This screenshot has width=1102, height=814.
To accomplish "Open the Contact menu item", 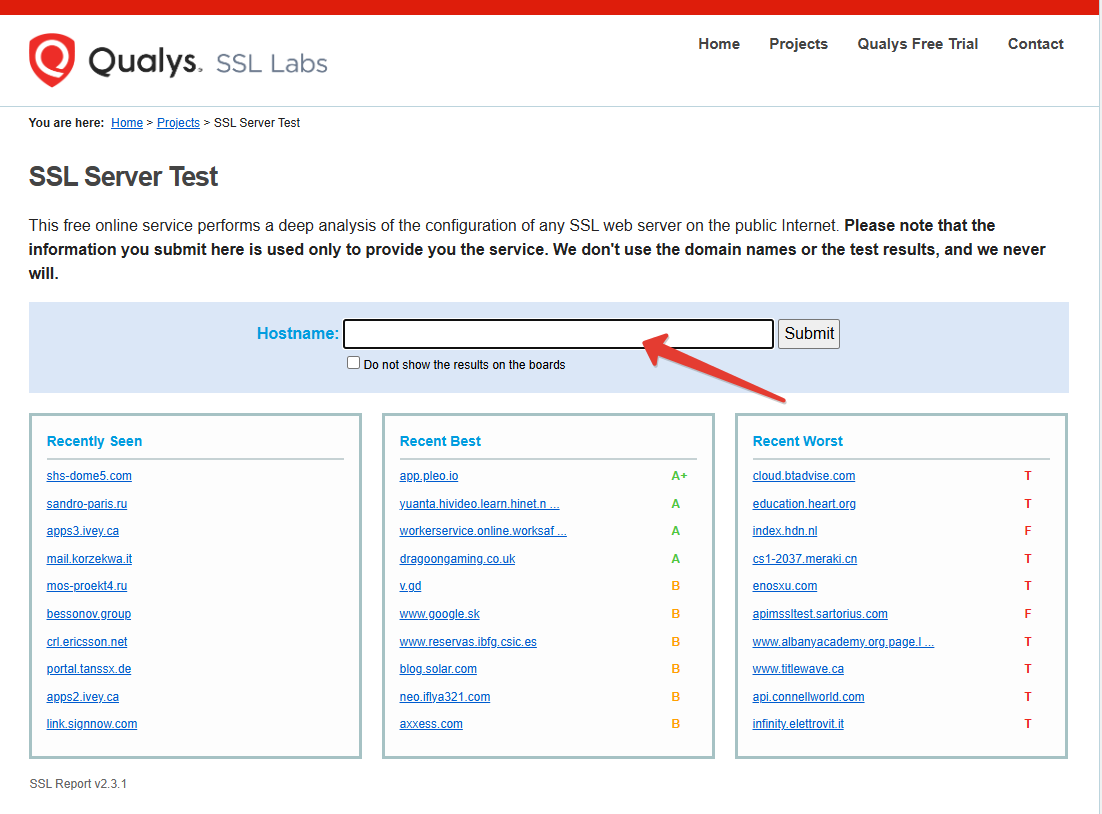I will 1035,44.
